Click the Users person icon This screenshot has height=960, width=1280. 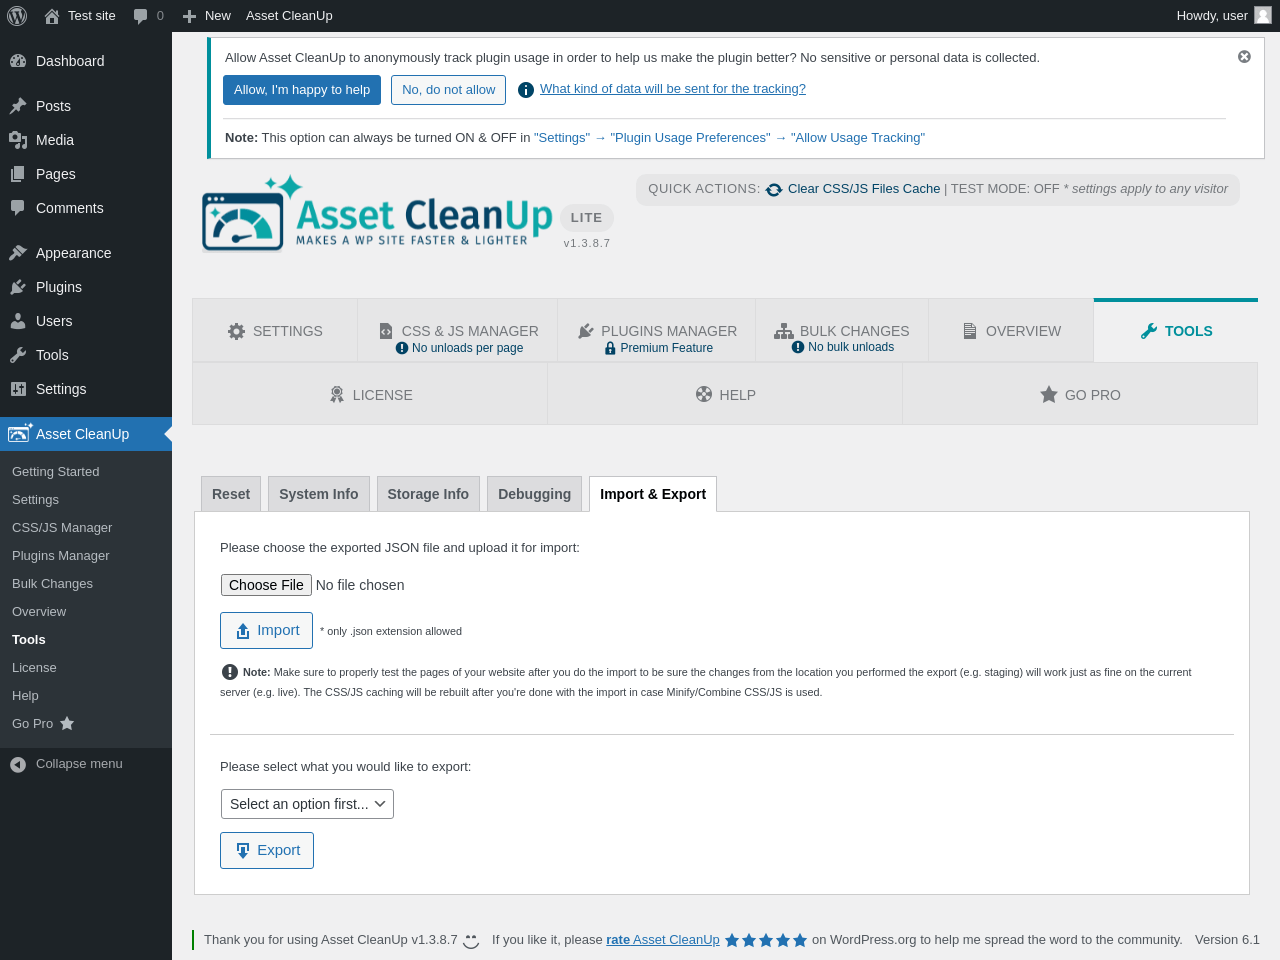pos(18,321)
